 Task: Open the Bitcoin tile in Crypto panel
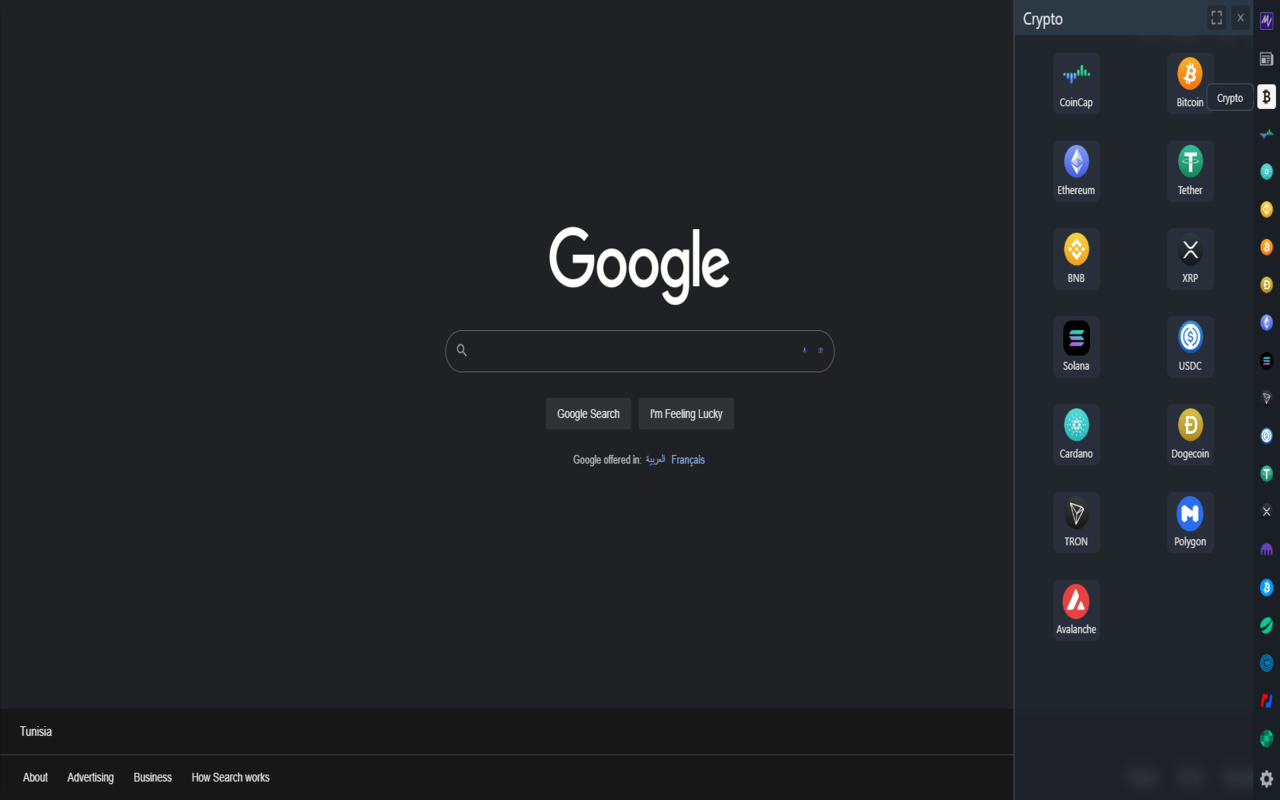pos(1190,83)
